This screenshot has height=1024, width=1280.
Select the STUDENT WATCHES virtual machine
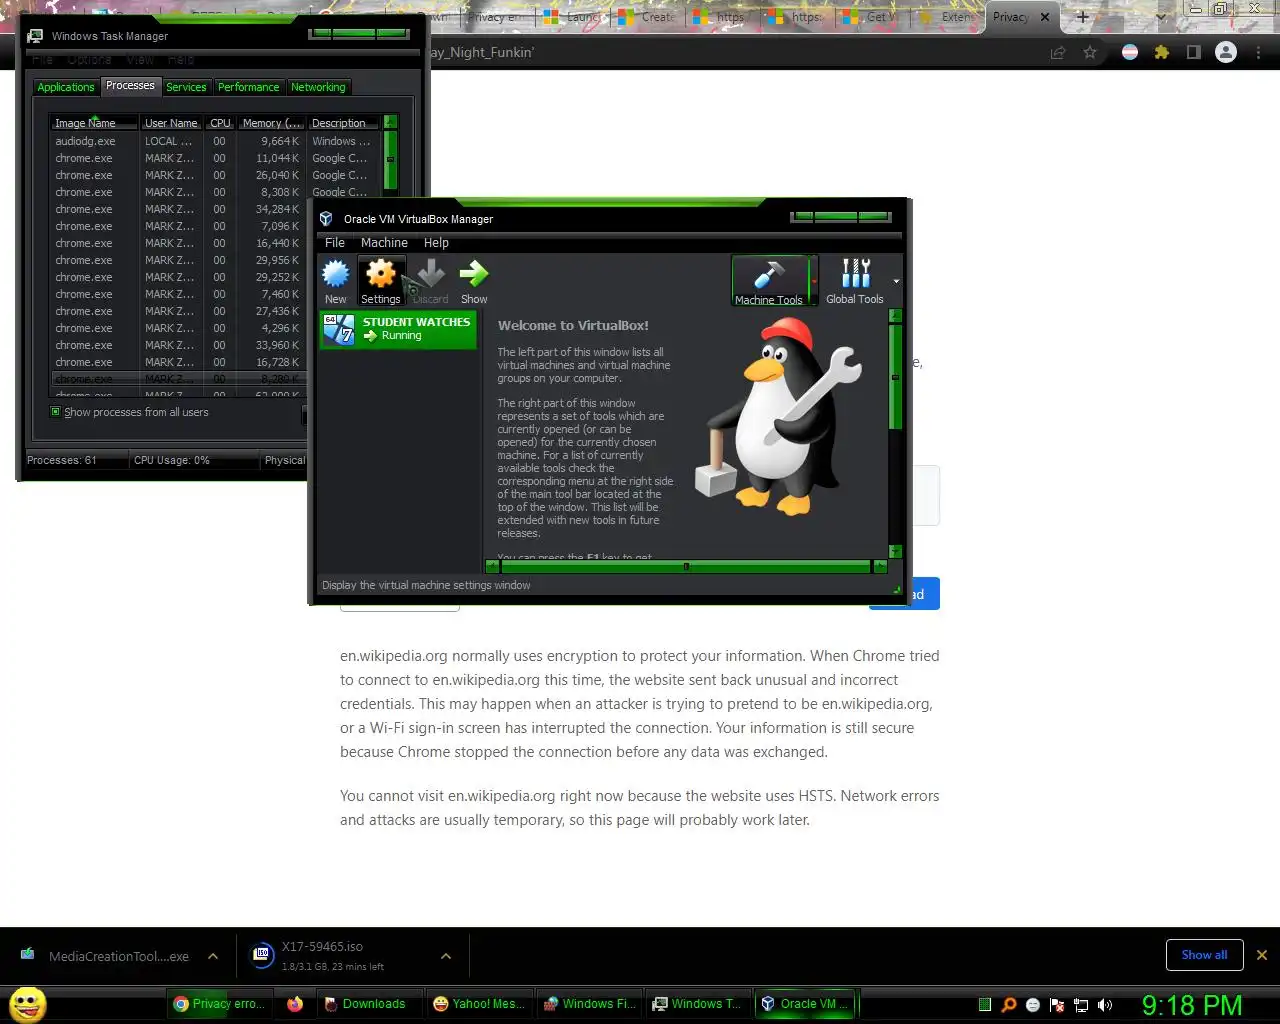pyautogui.click(x=398, y=329)
